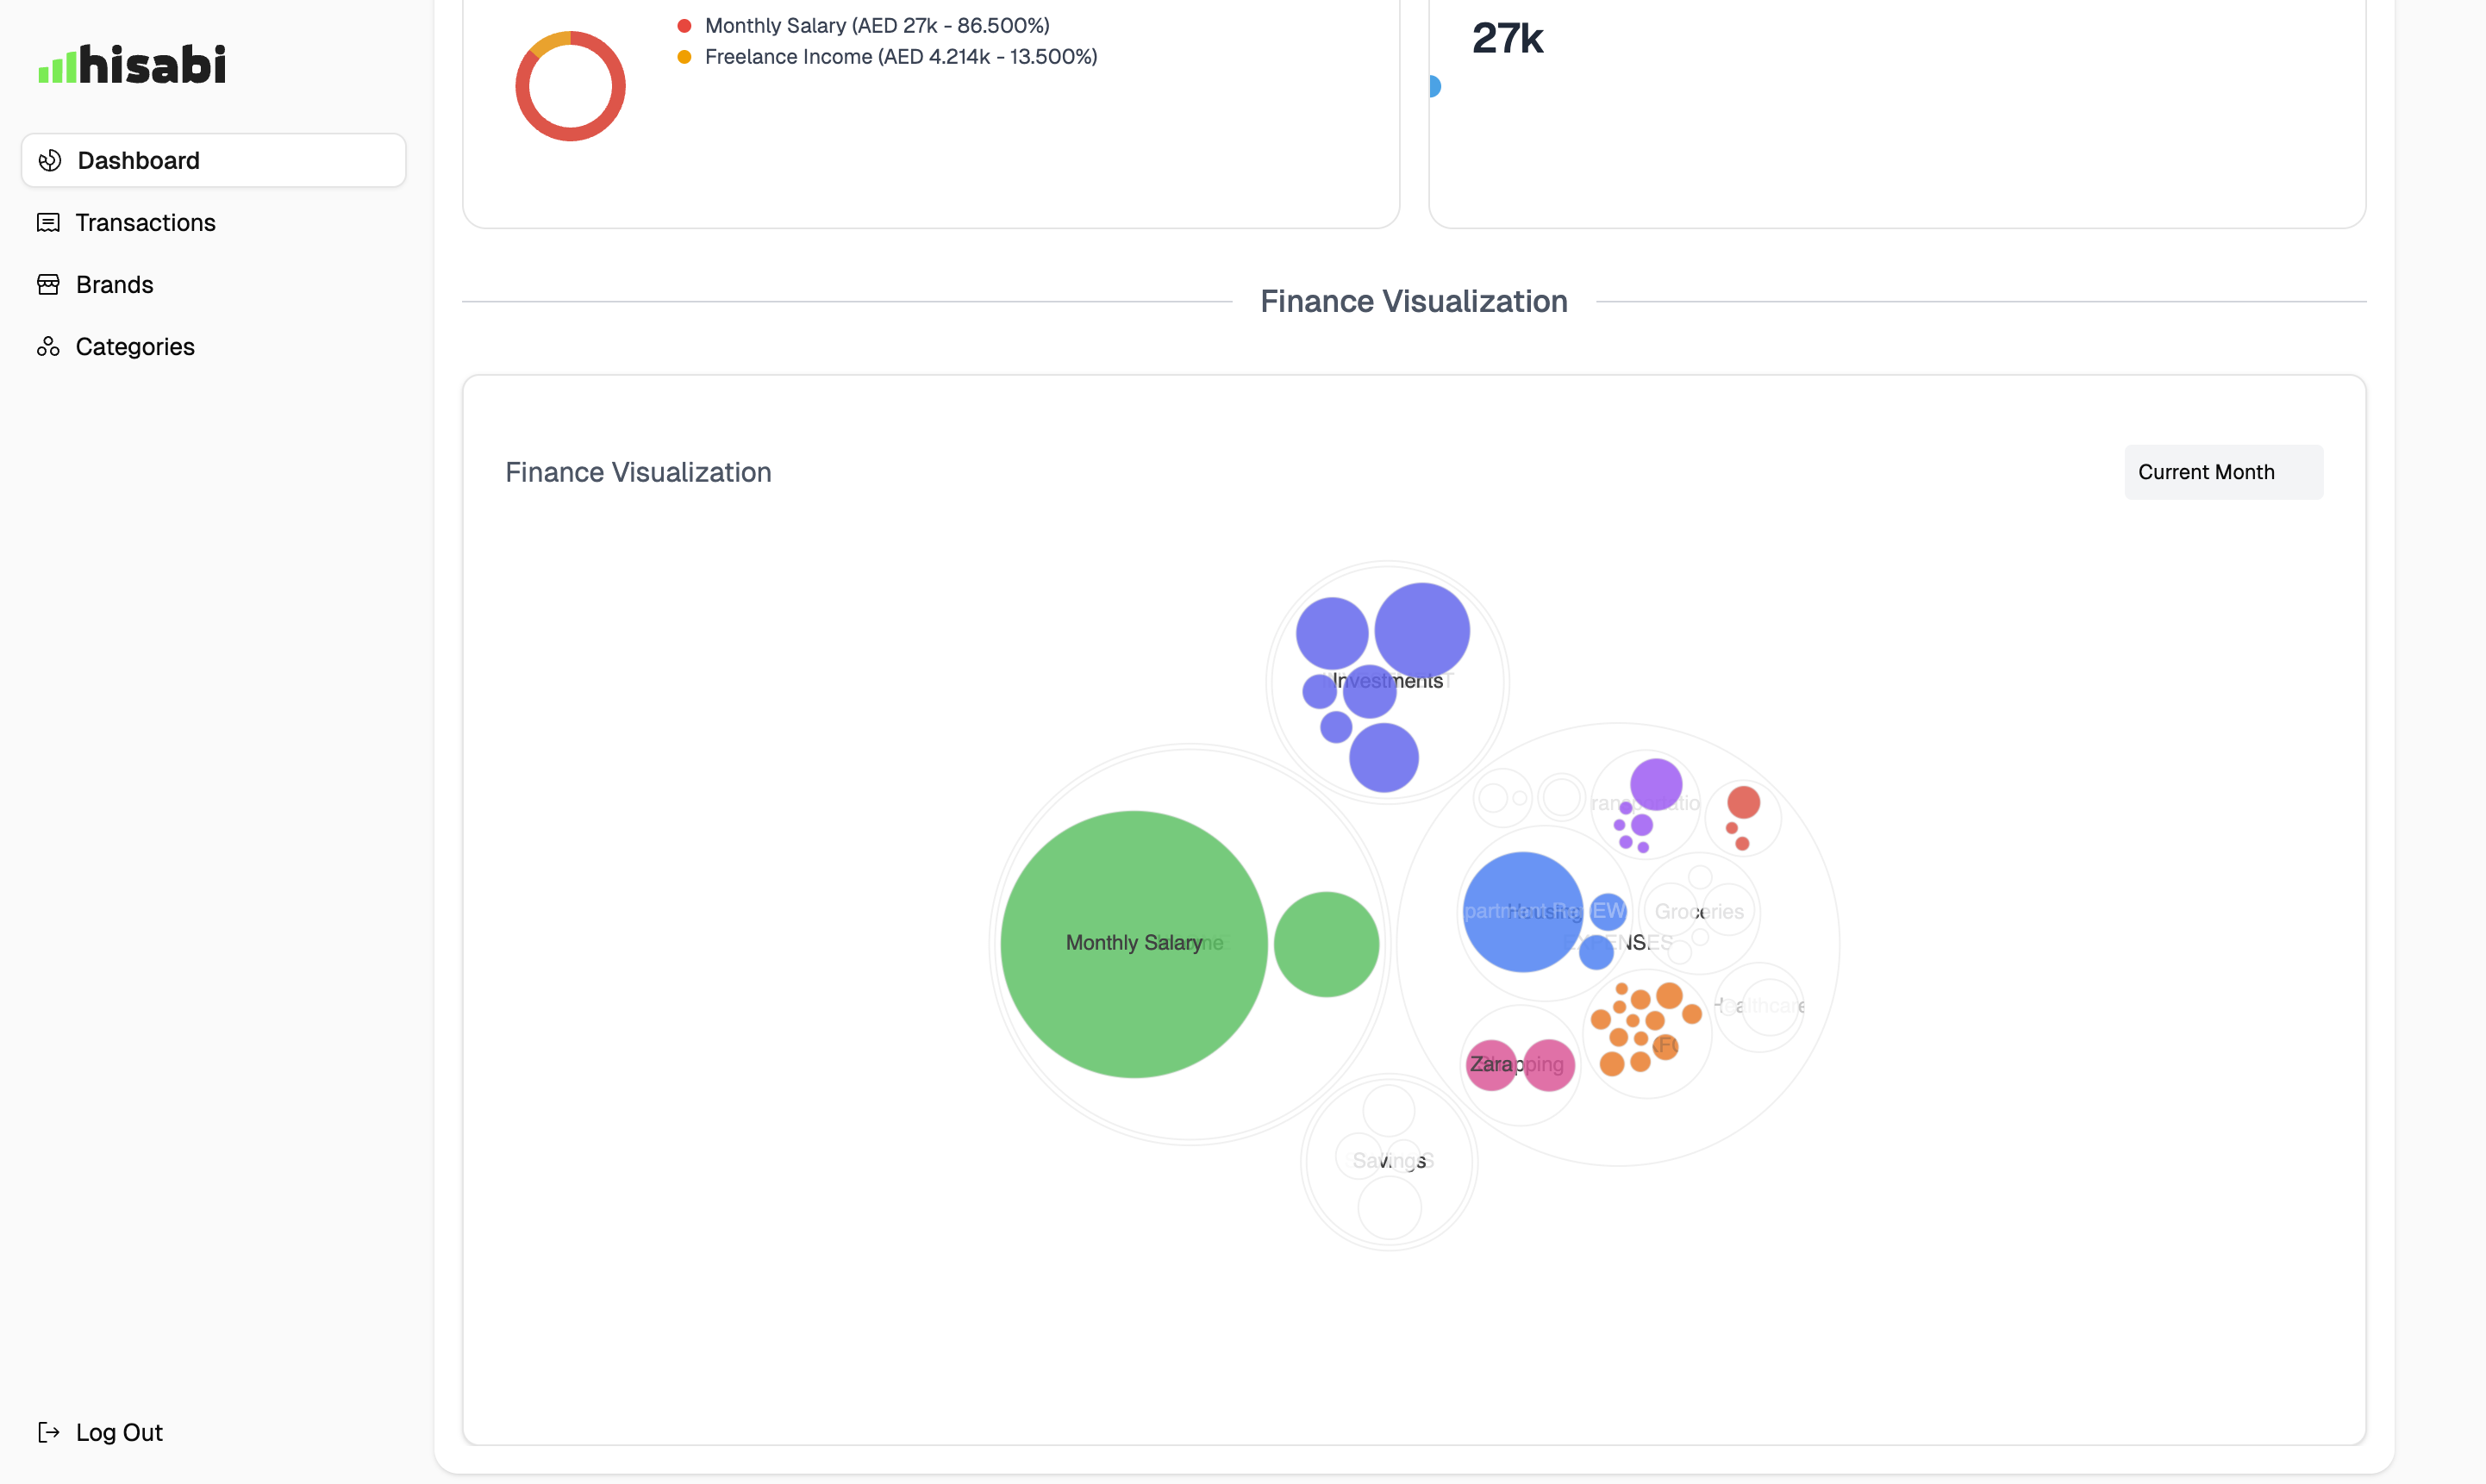Open the Transactions page from sidebar
Image resolution: width=2486 pixels, height=1484 pixels.
146,222
